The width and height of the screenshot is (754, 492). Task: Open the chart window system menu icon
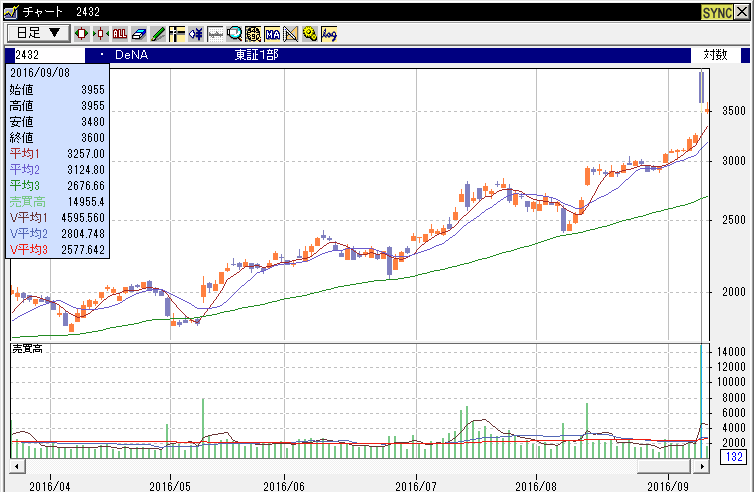[10, 11]
